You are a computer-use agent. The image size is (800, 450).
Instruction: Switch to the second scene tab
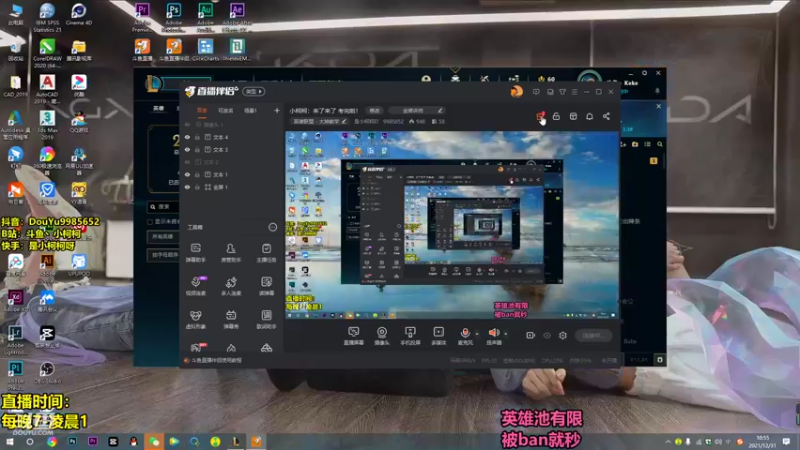coord(226,110)
